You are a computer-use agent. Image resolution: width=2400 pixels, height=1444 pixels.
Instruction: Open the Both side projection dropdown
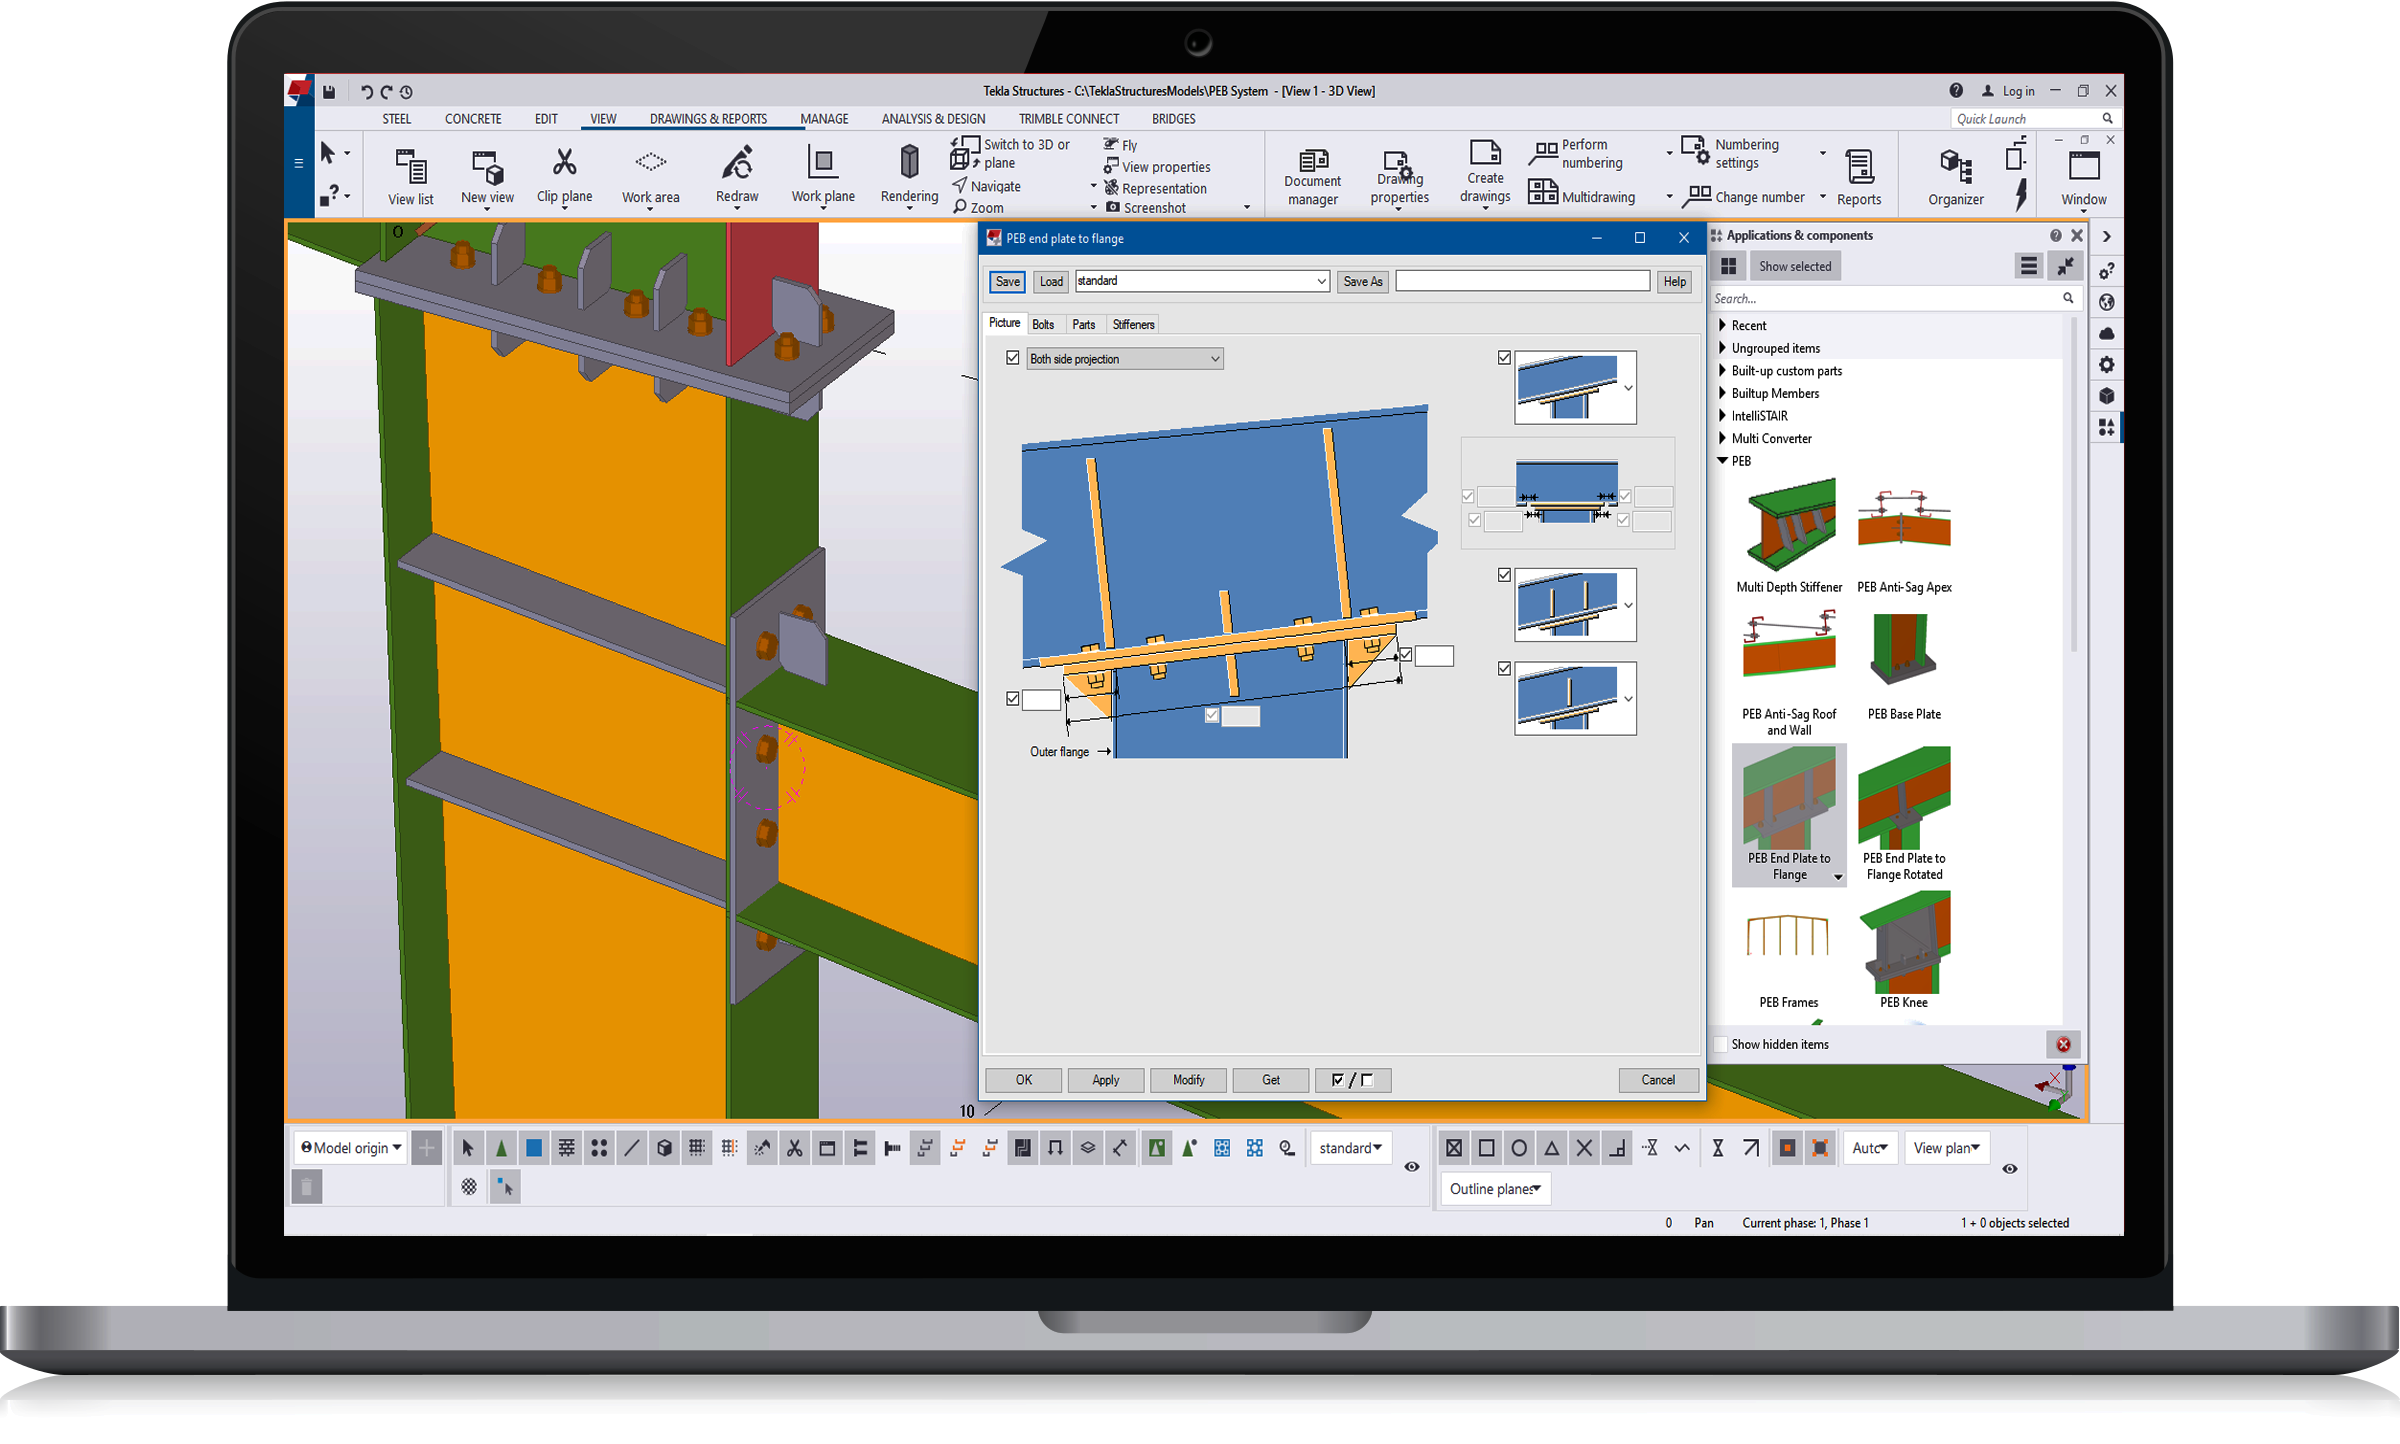[x=1215, y=359]
